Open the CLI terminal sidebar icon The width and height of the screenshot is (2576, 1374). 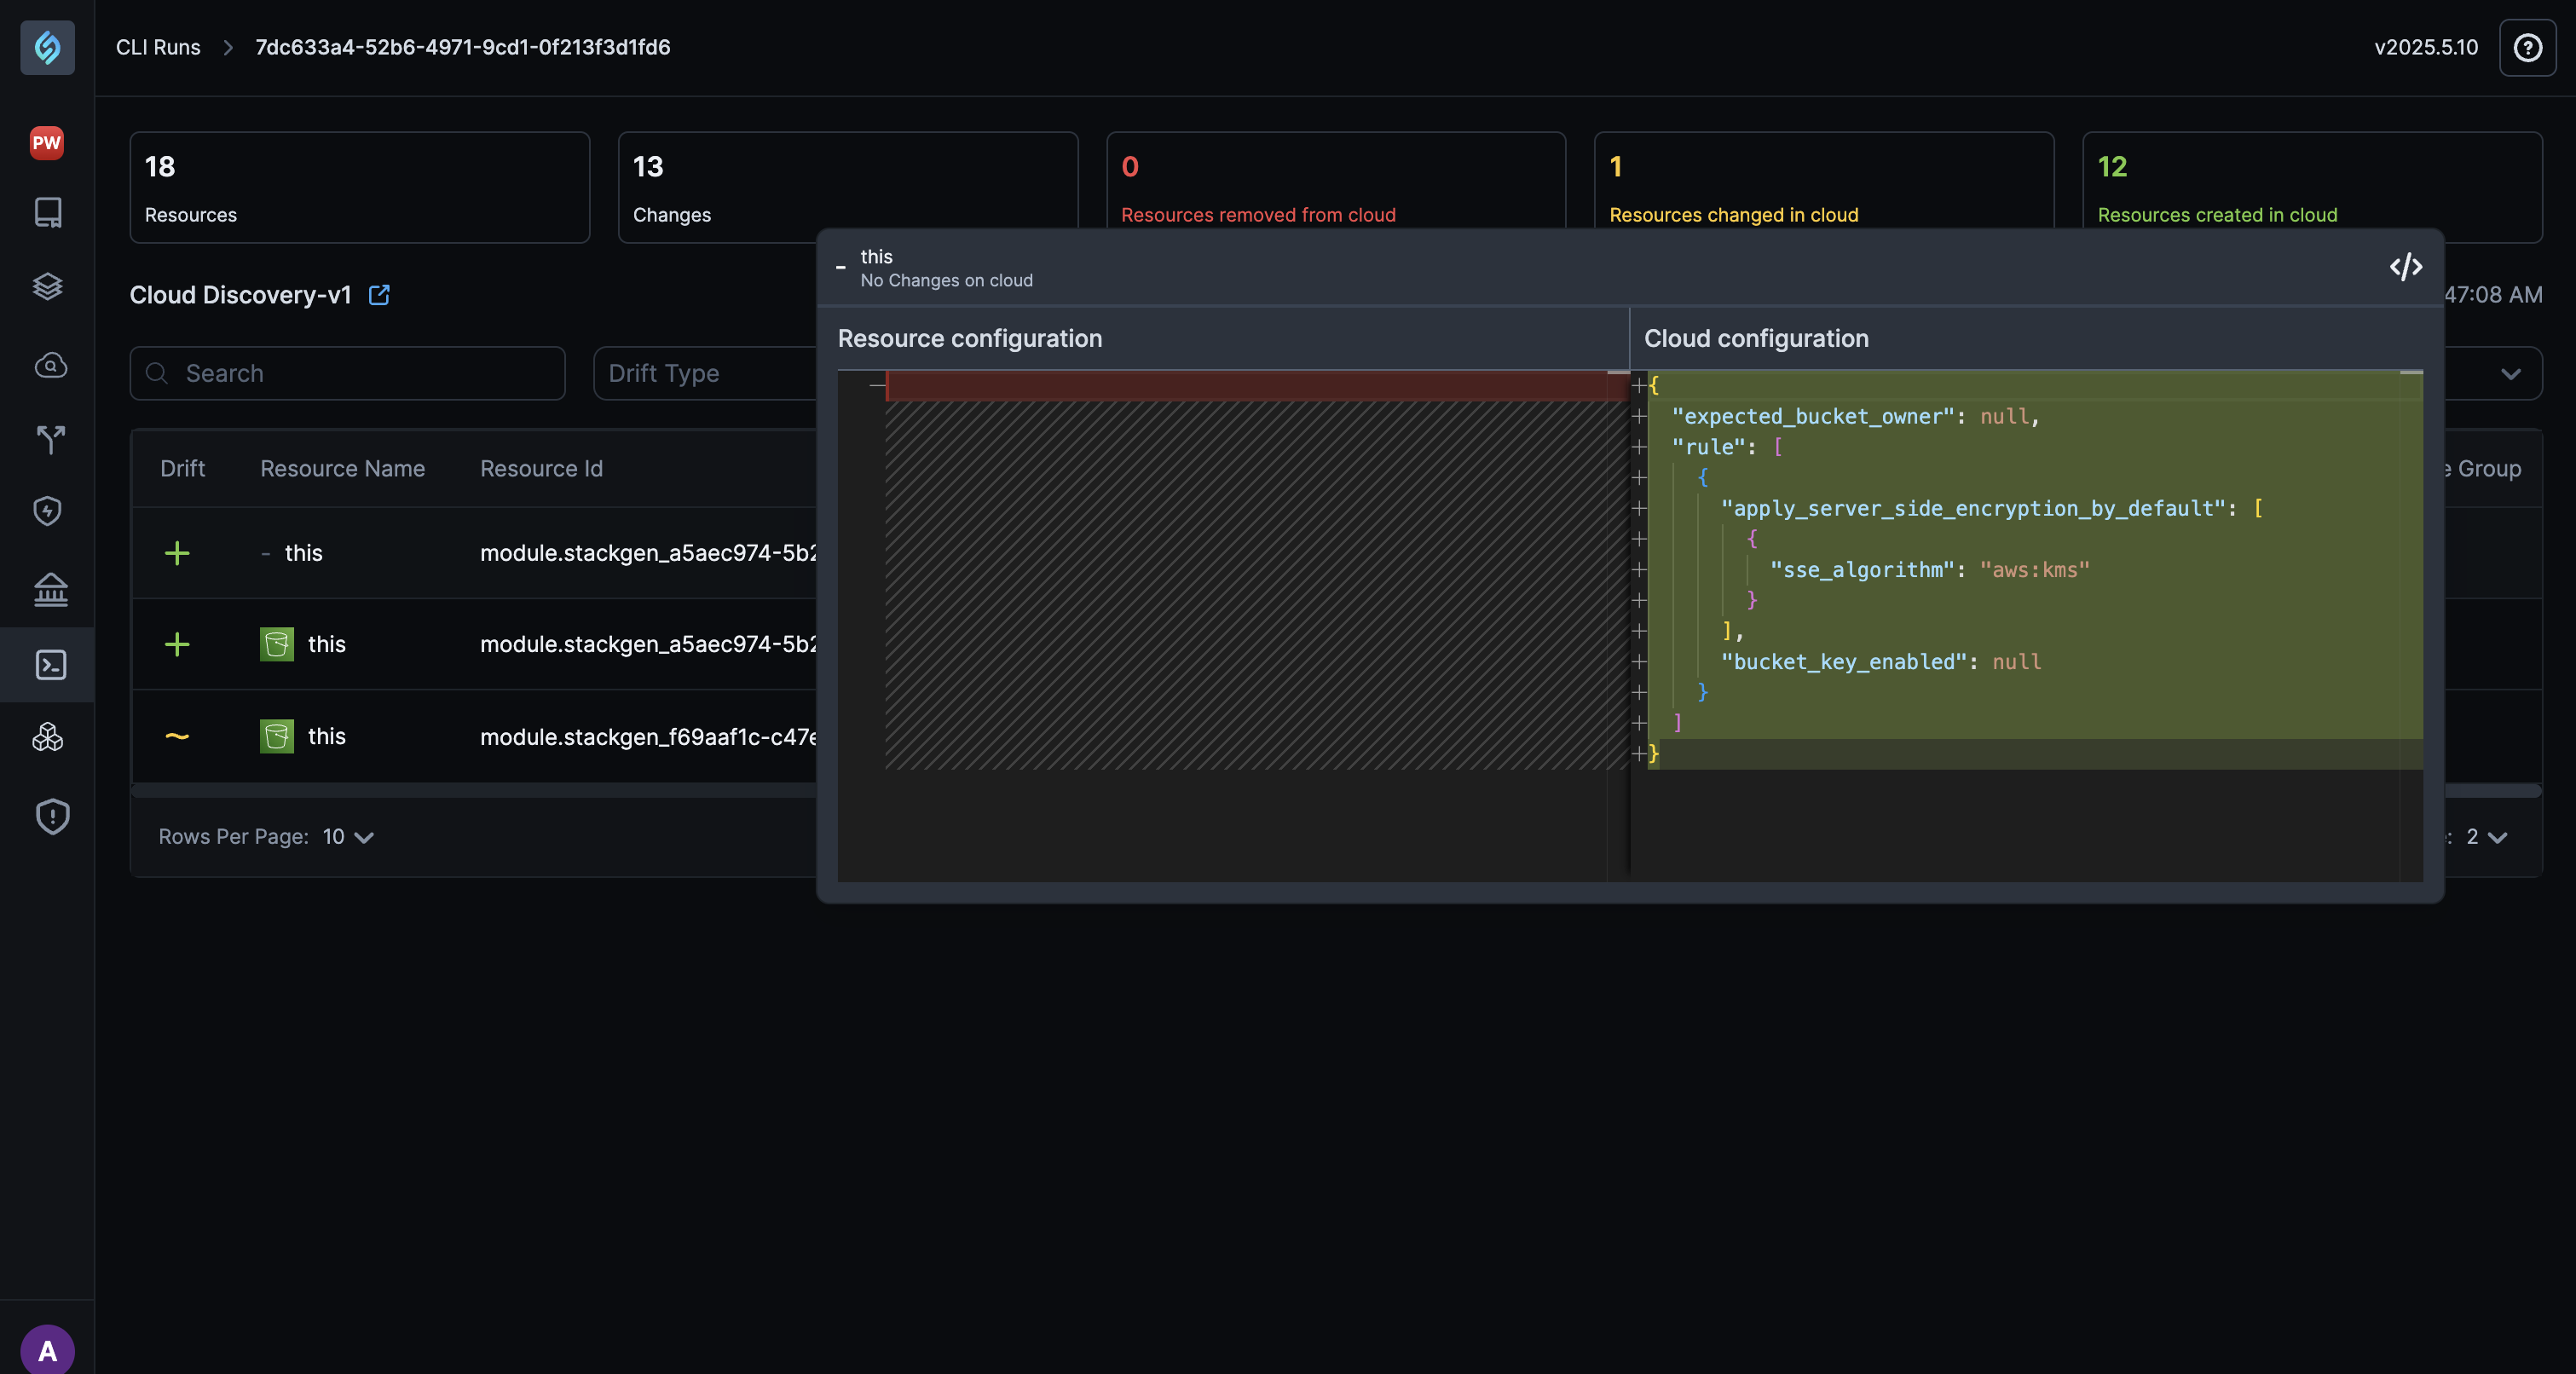[50, 665]
